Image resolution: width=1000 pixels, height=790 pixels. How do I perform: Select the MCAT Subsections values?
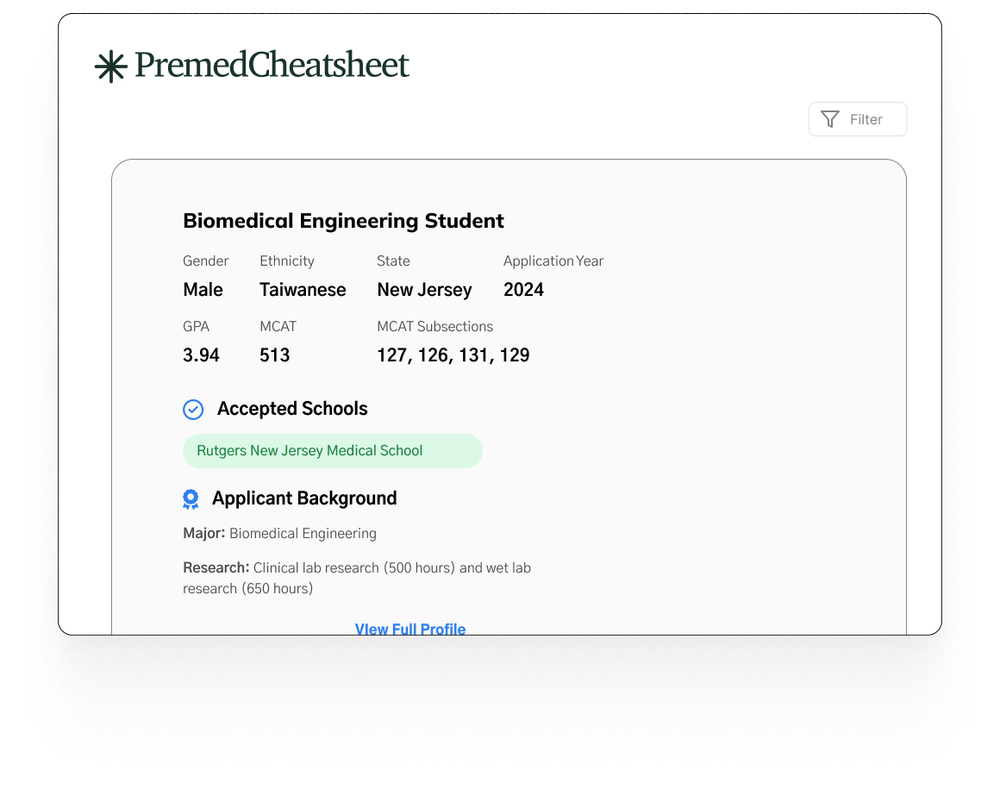(x=453, y=355)
